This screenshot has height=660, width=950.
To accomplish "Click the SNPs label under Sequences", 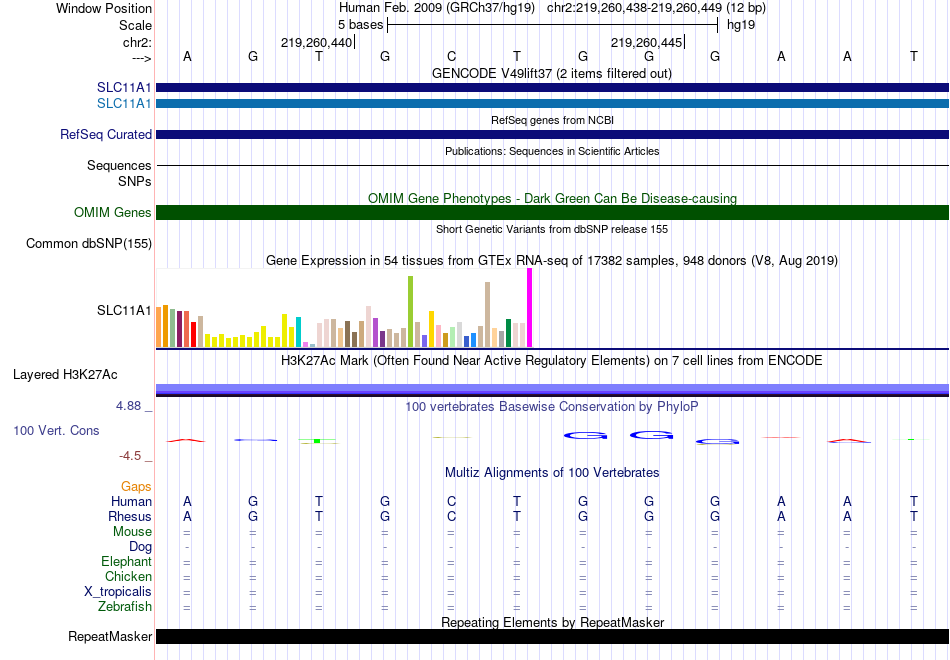I will 135,181.
